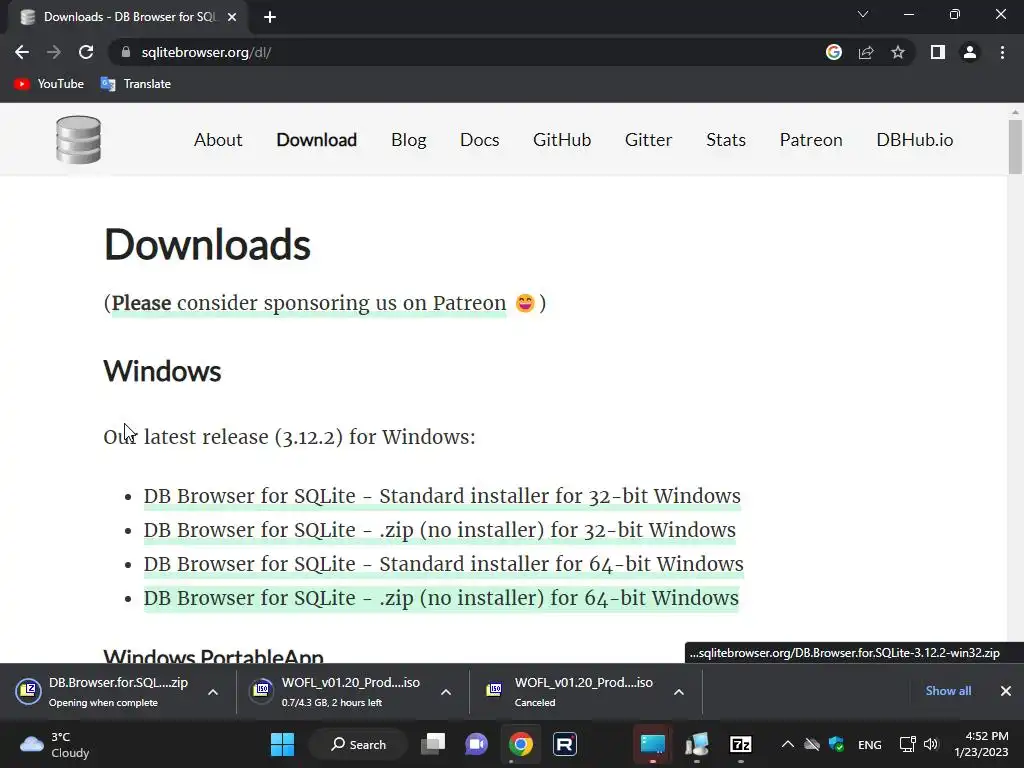Open a new tab with plus button
Image resolution: width=1024 pixels, height=768 pixels.
270,17
